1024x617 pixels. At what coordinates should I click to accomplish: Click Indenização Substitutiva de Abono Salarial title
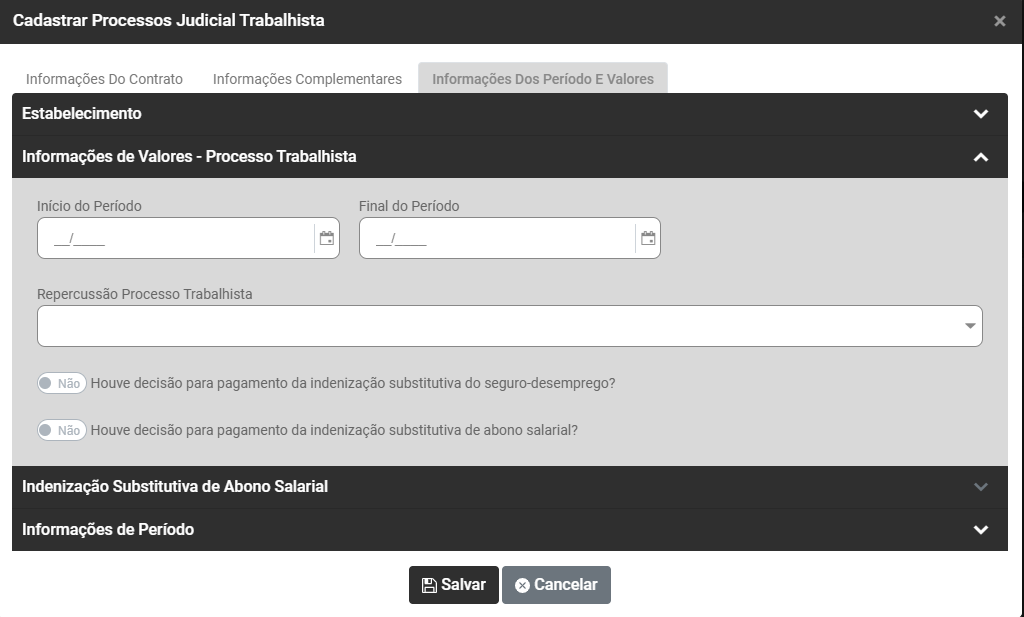coord(175,487)
